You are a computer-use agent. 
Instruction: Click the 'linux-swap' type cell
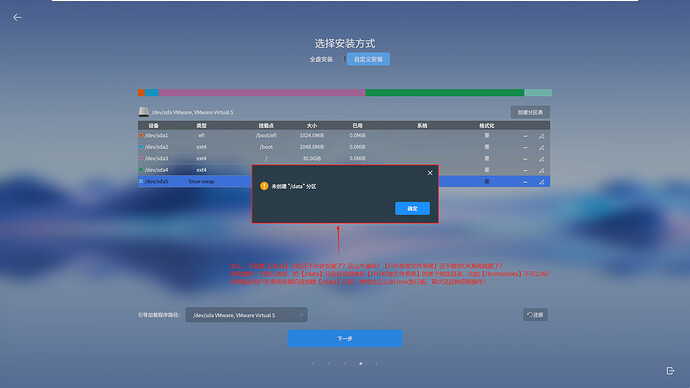tap(202, 181)
